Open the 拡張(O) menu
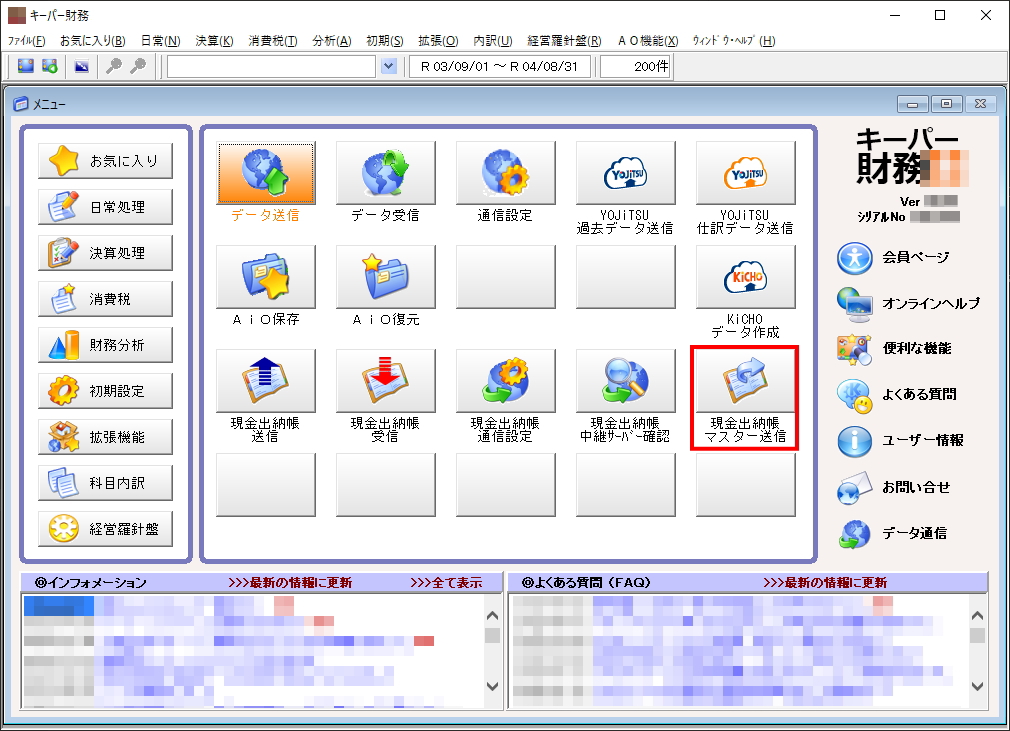The image size is (1010, 731). (438, 41)
